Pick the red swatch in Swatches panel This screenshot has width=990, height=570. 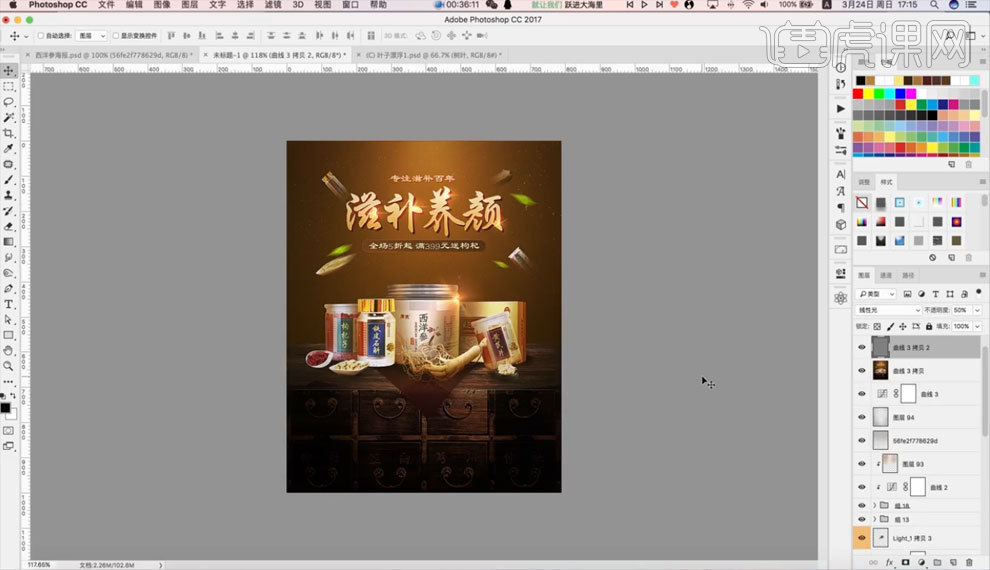click(858, 93)
